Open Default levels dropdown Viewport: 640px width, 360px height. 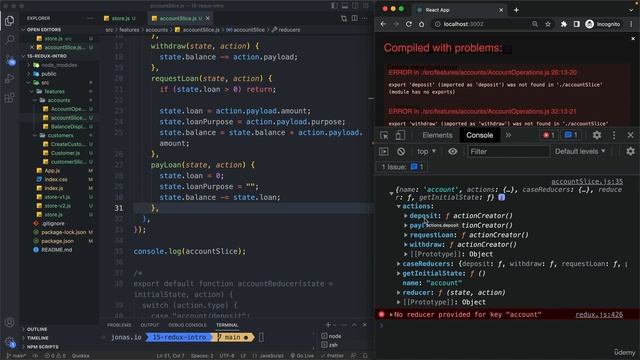(580, 151)
